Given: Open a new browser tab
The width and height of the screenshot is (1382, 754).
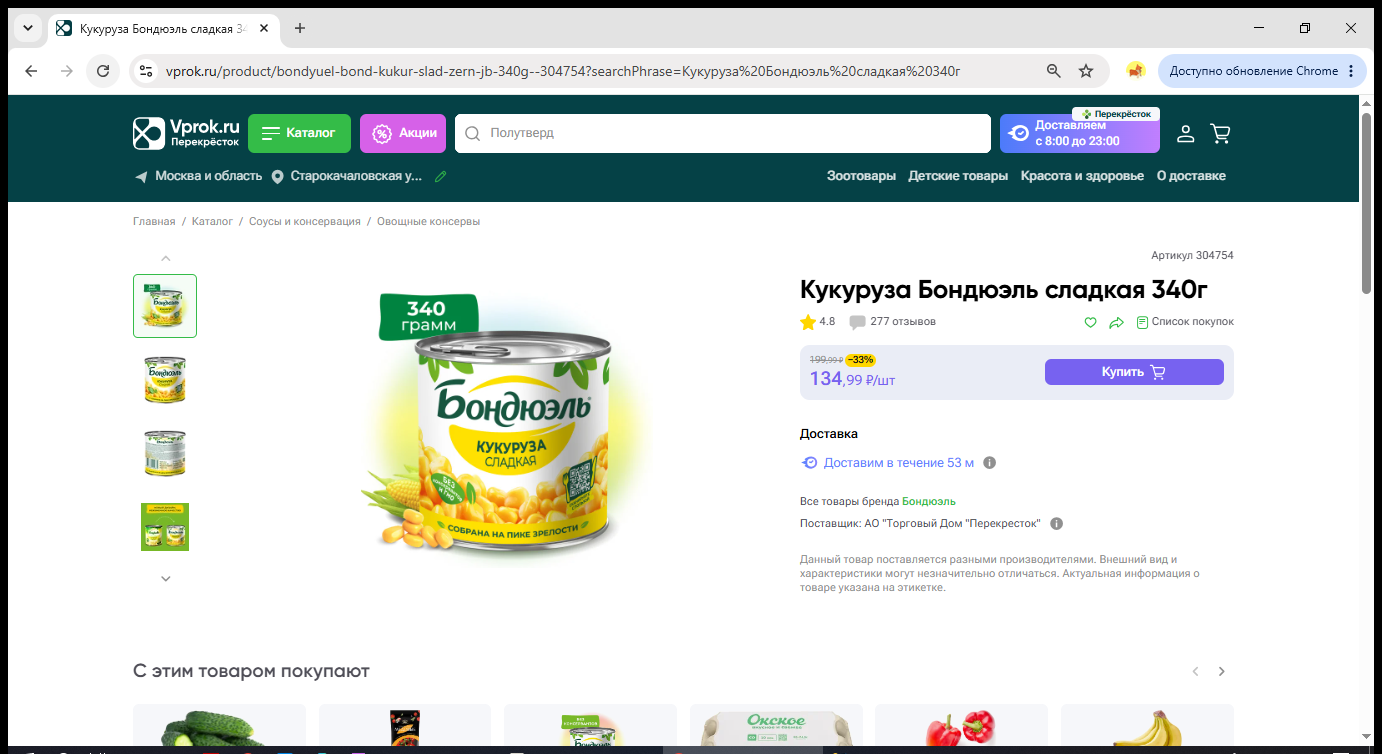Looking at the screenshot, I should coord(300,28).
